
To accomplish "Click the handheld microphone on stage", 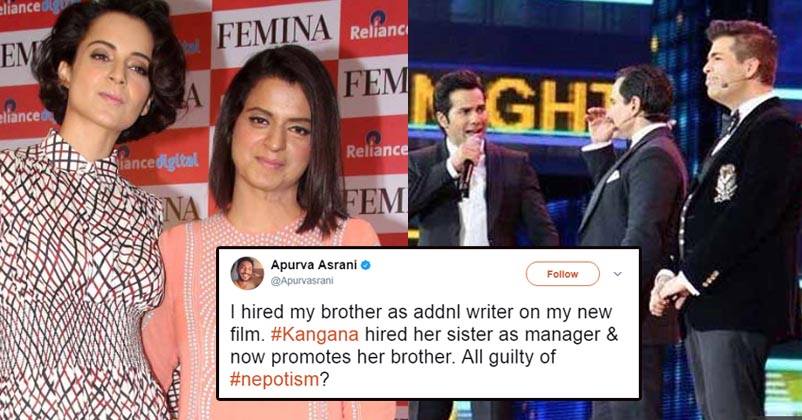I will tap(466, 175).
